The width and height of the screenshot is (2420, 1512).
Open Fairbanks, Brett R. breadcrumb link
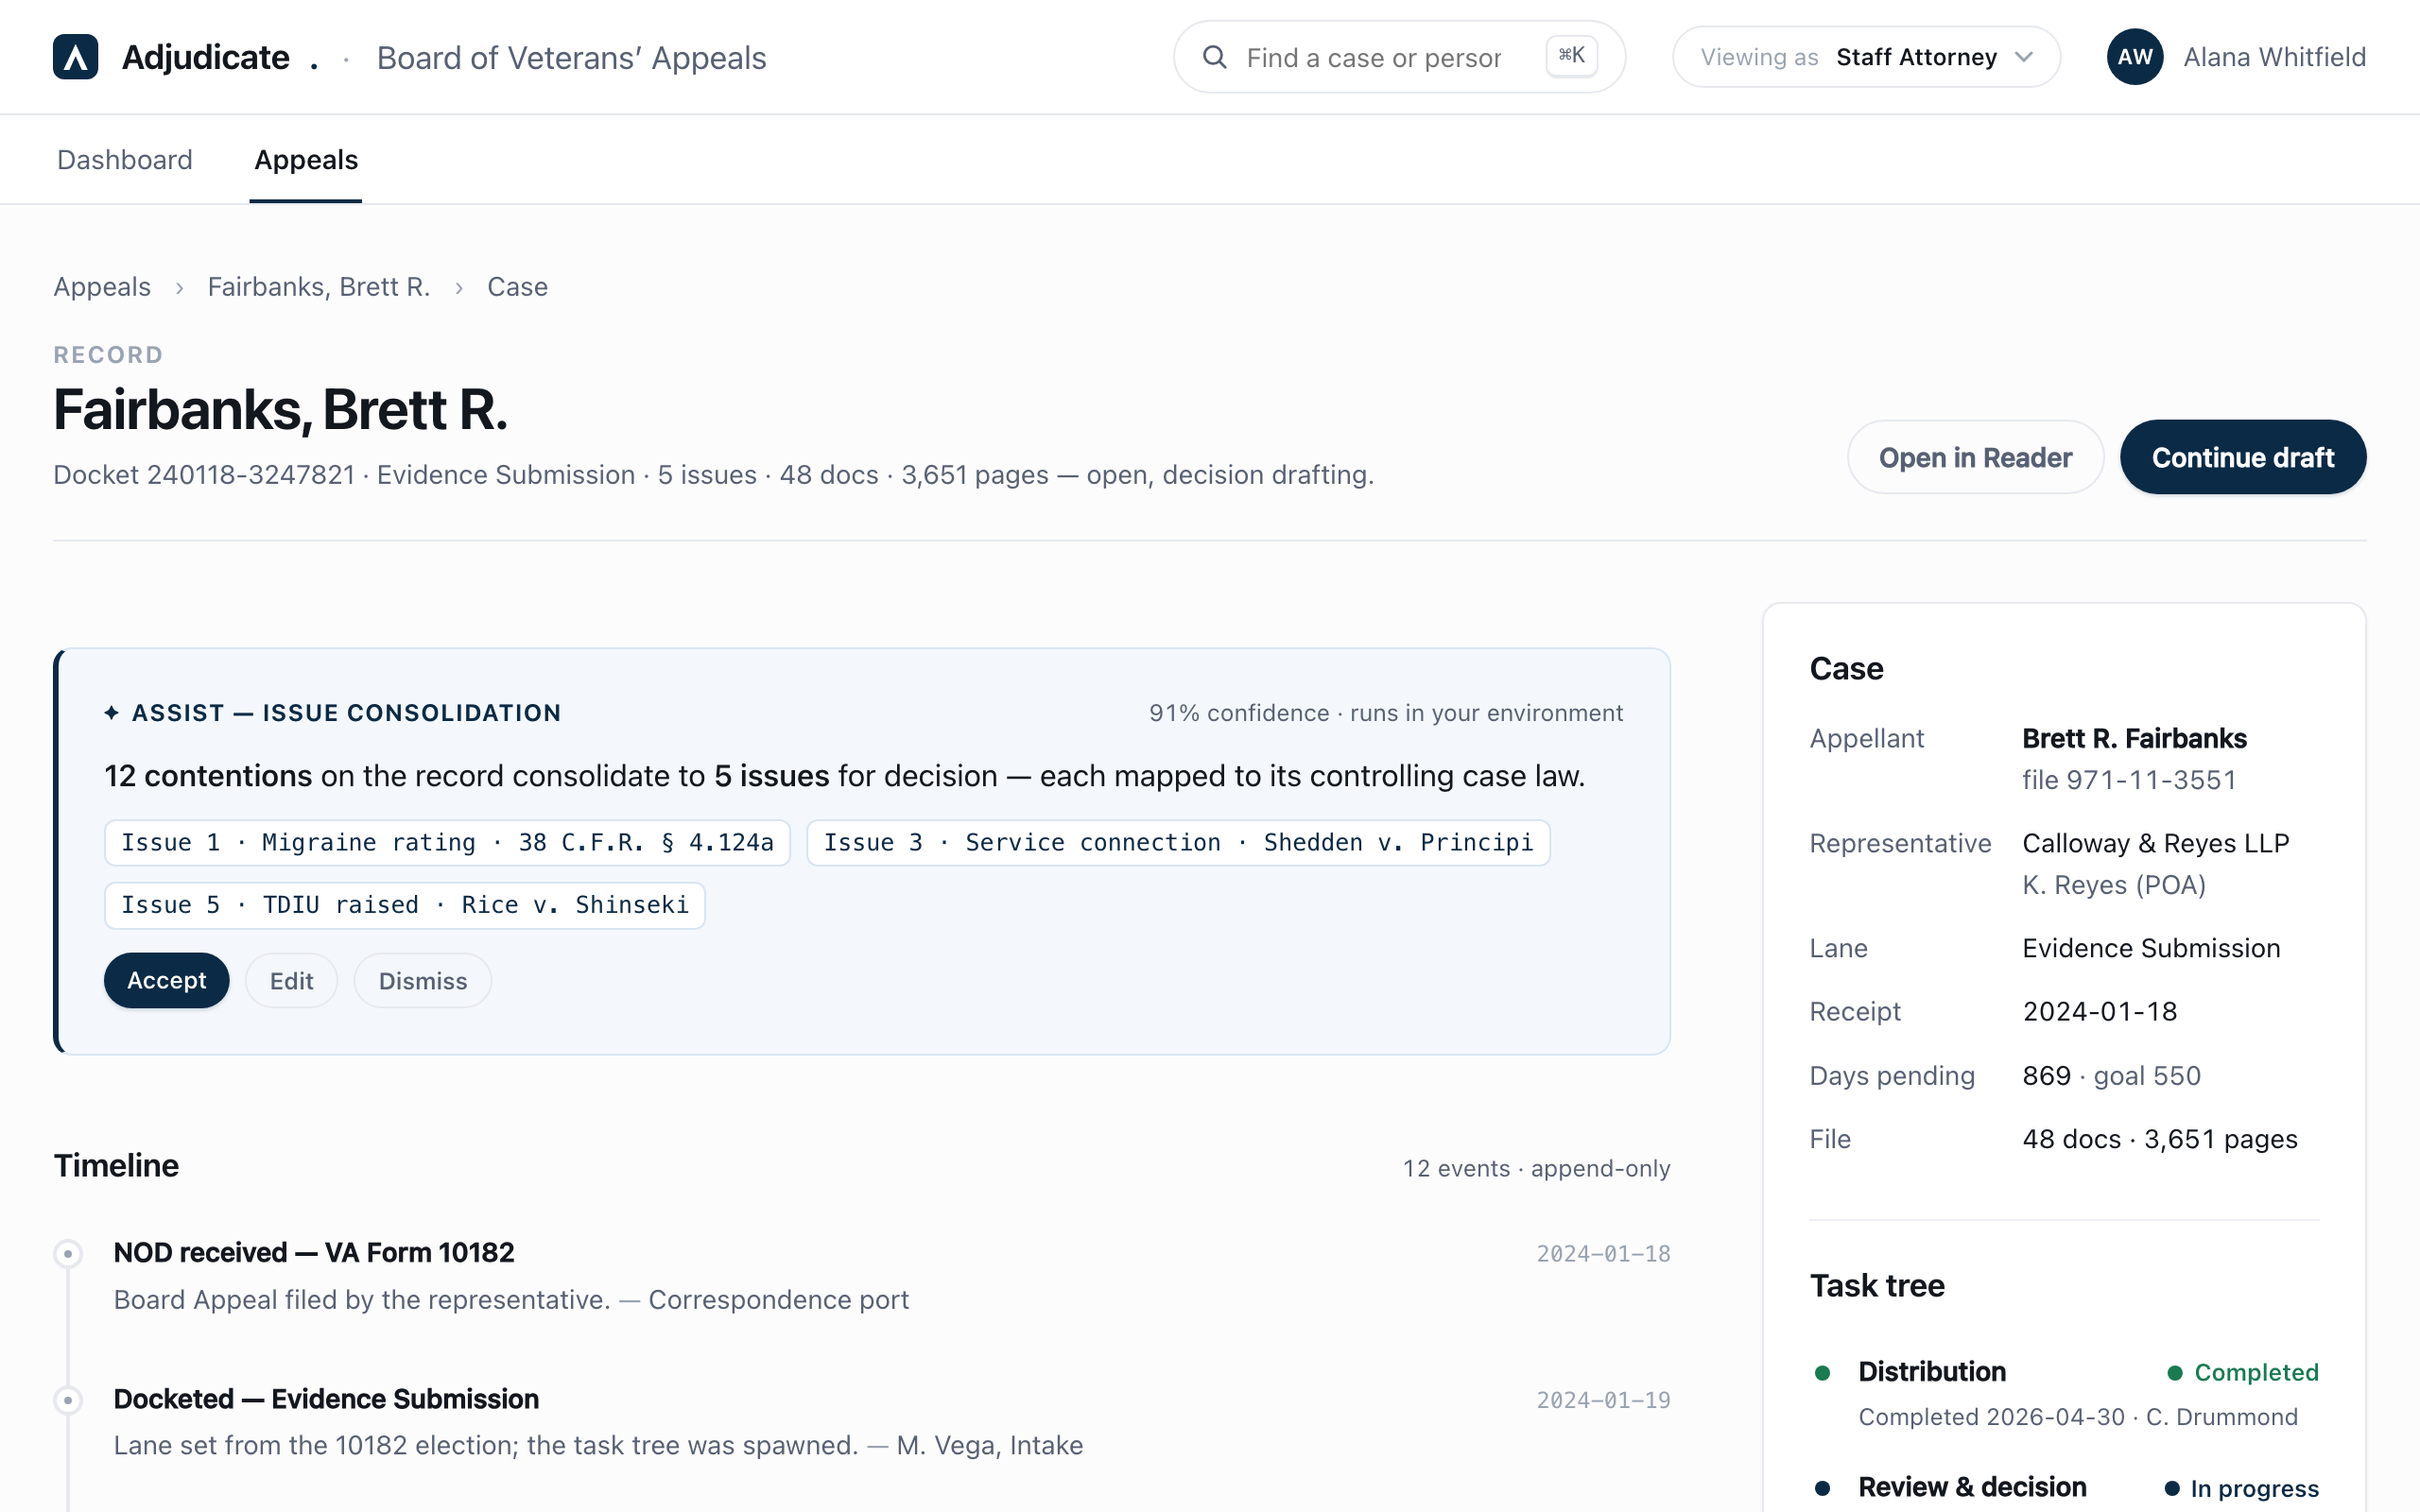319,287
